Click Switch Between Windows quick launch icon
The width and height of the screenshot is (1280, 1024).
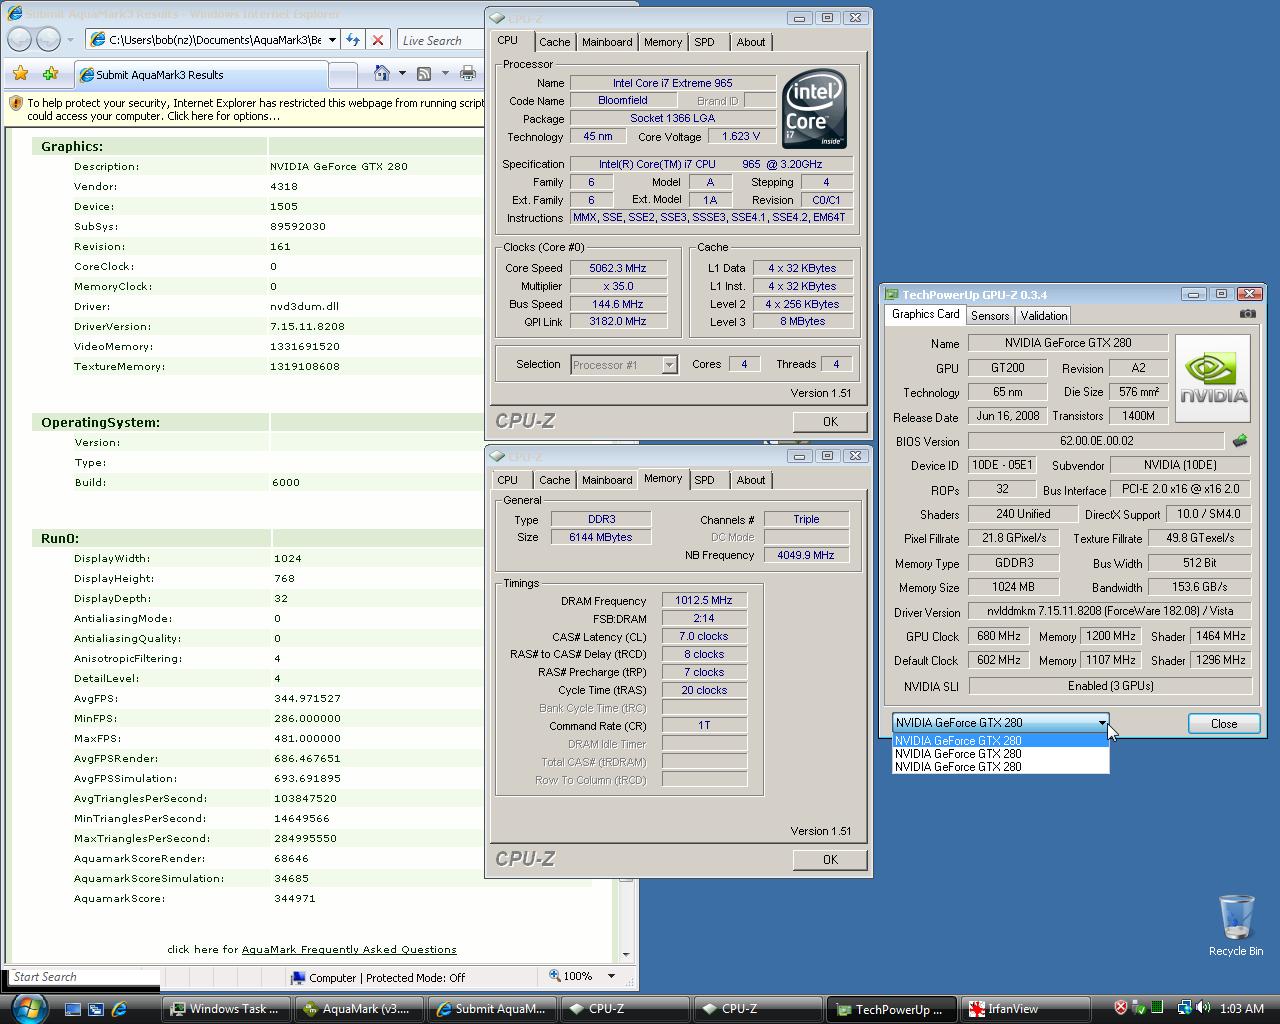96,1009
